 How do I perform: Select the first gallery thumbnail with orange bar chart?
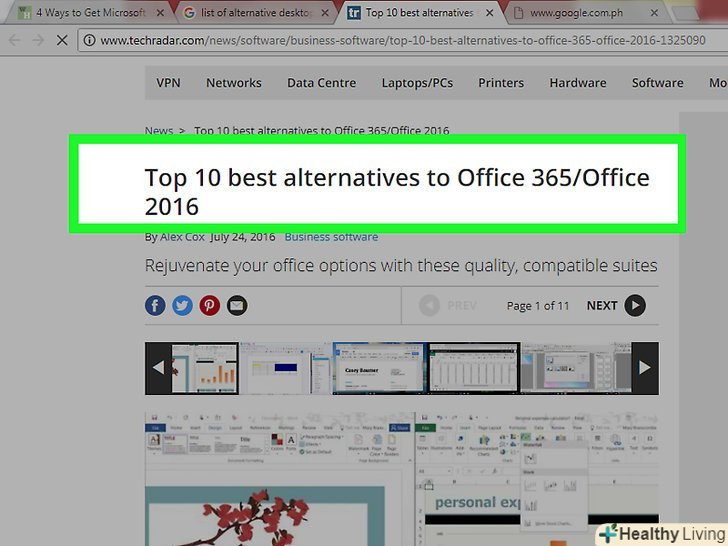point(204,369)
